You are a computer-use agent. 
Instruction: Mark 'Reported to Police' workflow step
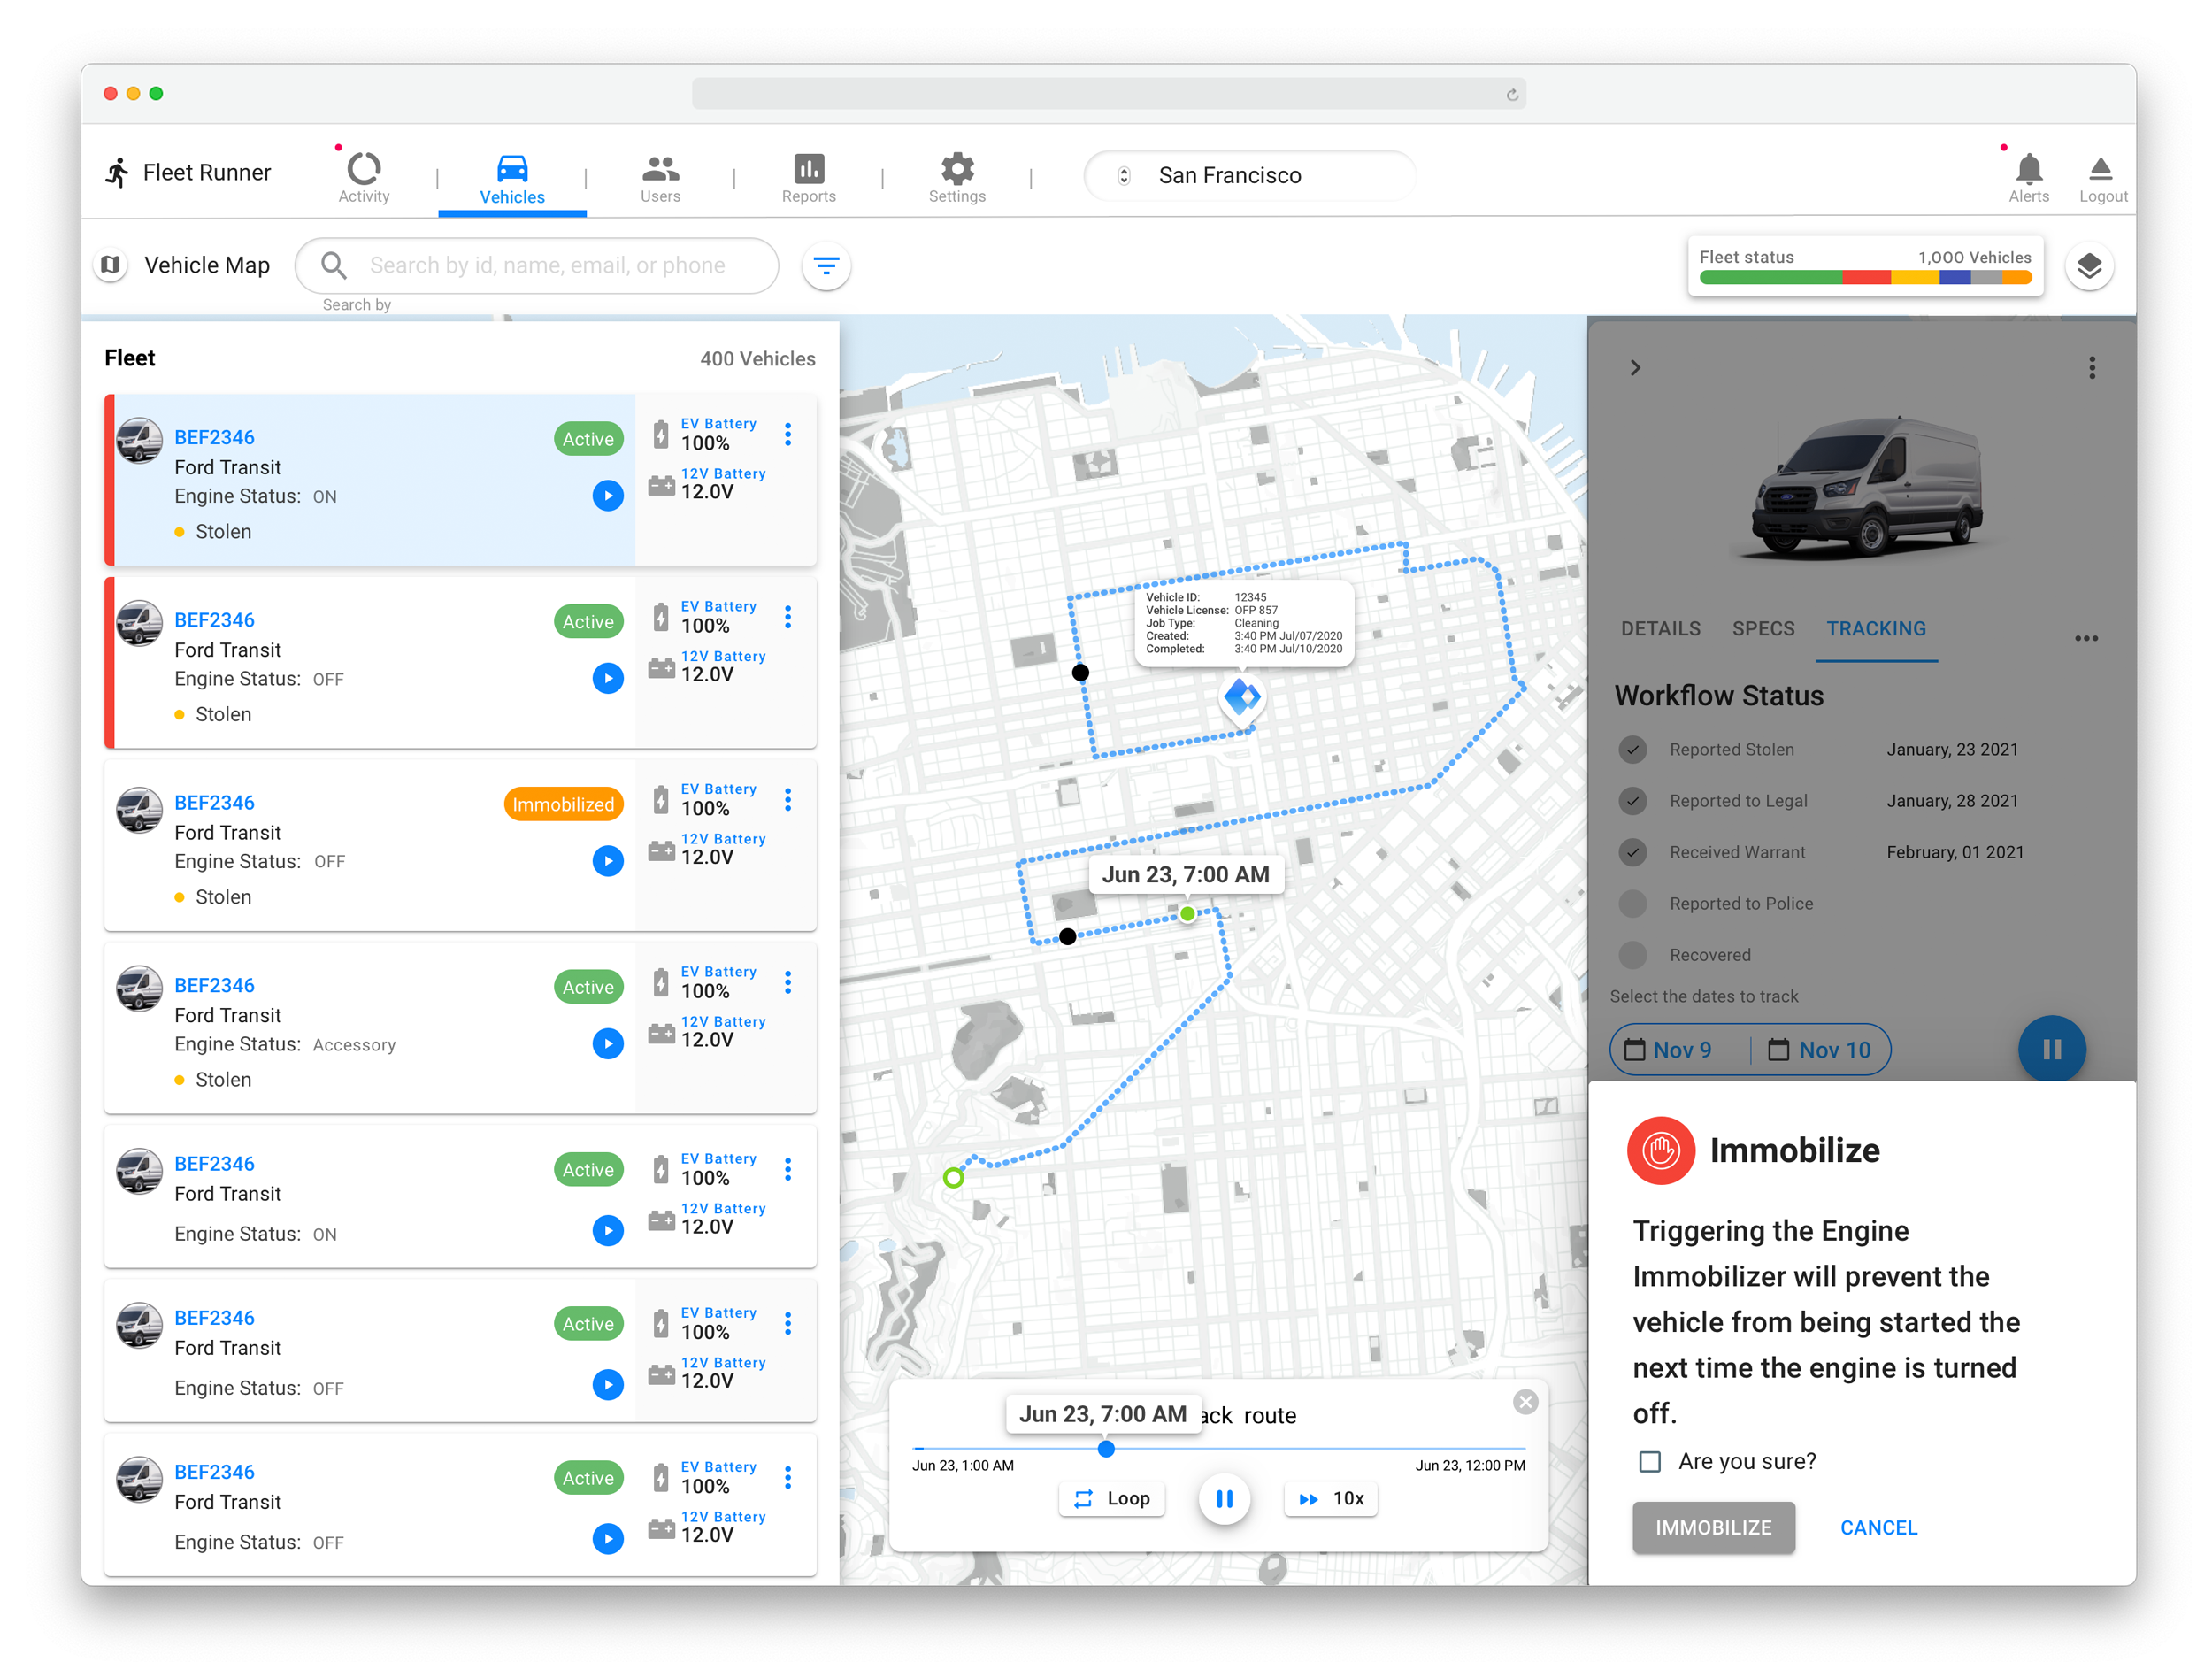coord(1632,903)
